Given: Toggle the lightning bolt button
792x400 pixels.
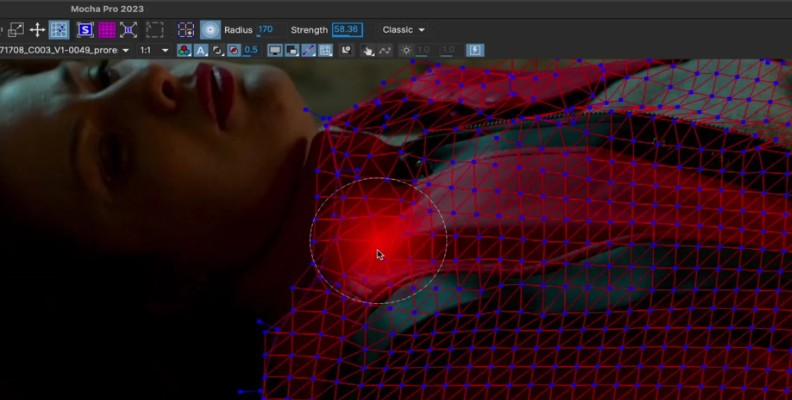Looking at the screenshot, I should coord(475,50).
